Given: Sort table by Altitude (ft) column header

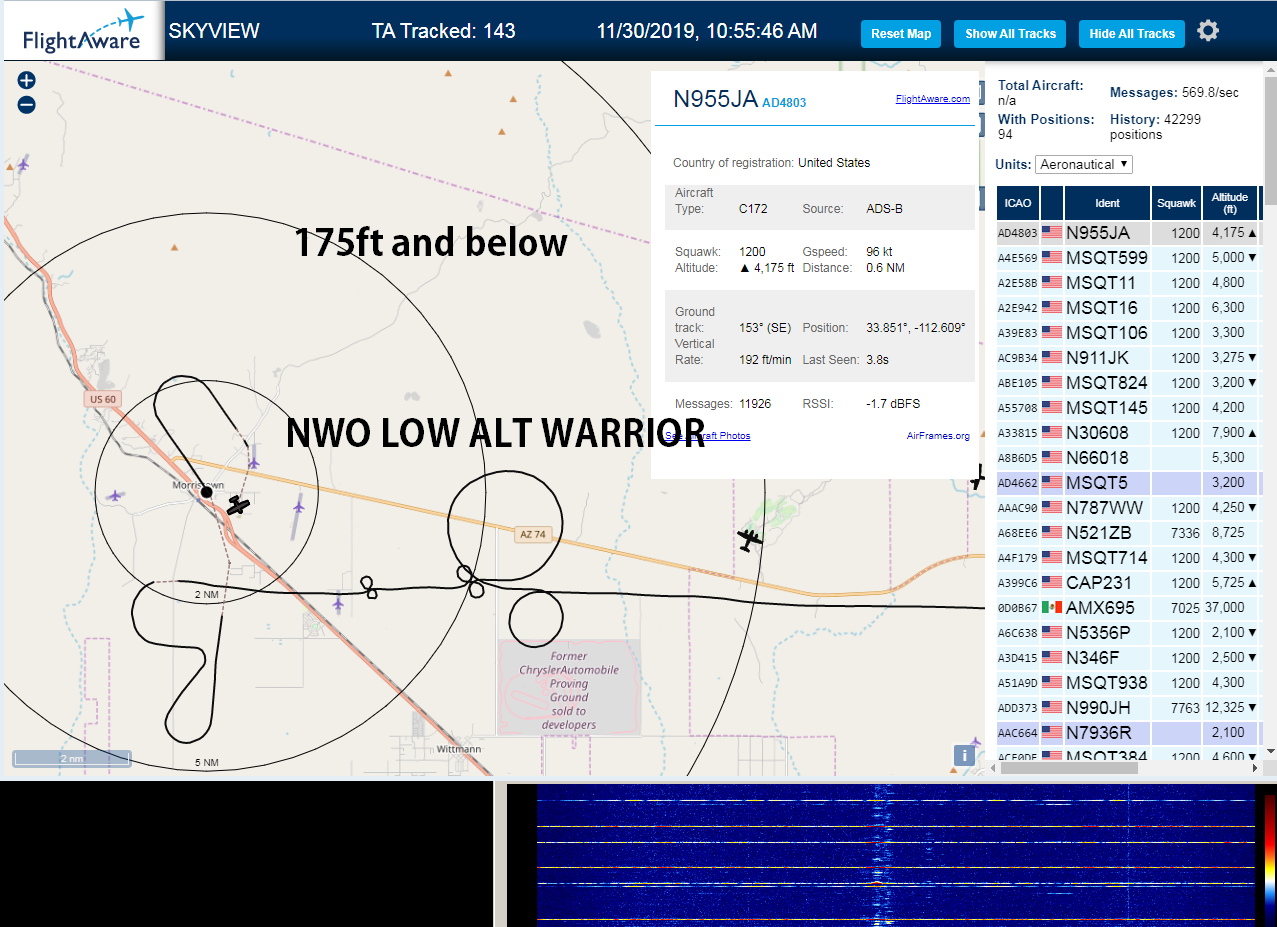Looking at the screenshot, I should 1230,203.
